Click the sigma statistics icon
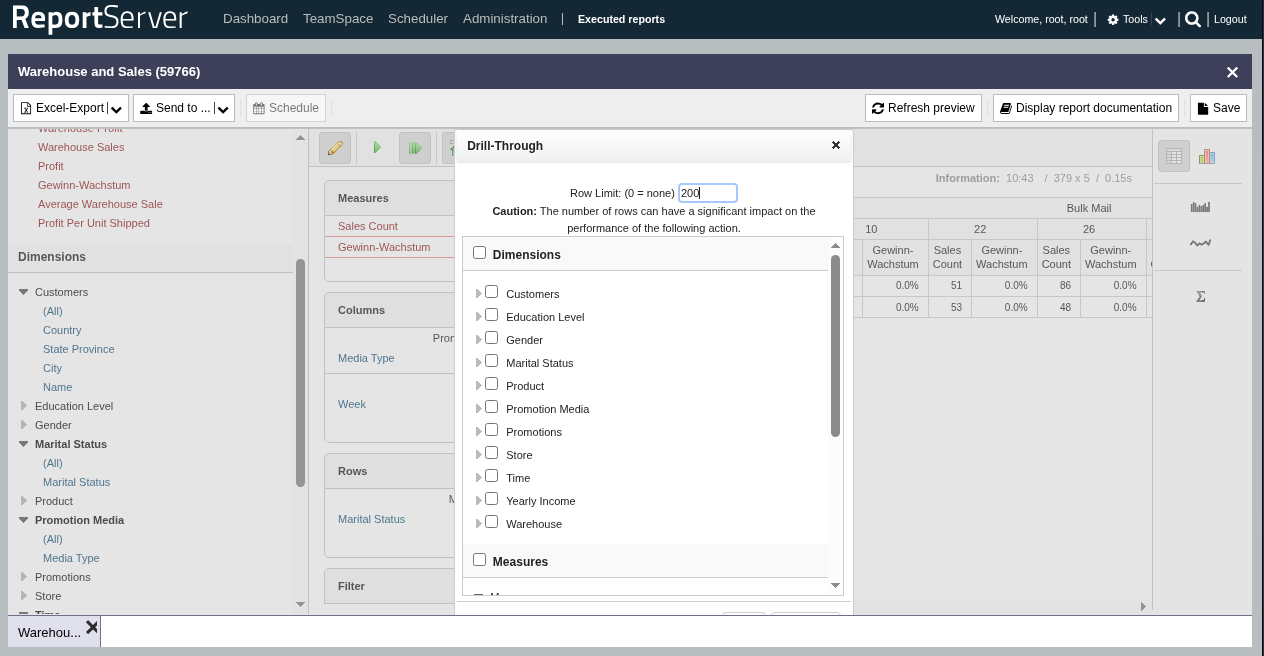Screen dimensions: 1264x656 click(x=1200, y=297)
